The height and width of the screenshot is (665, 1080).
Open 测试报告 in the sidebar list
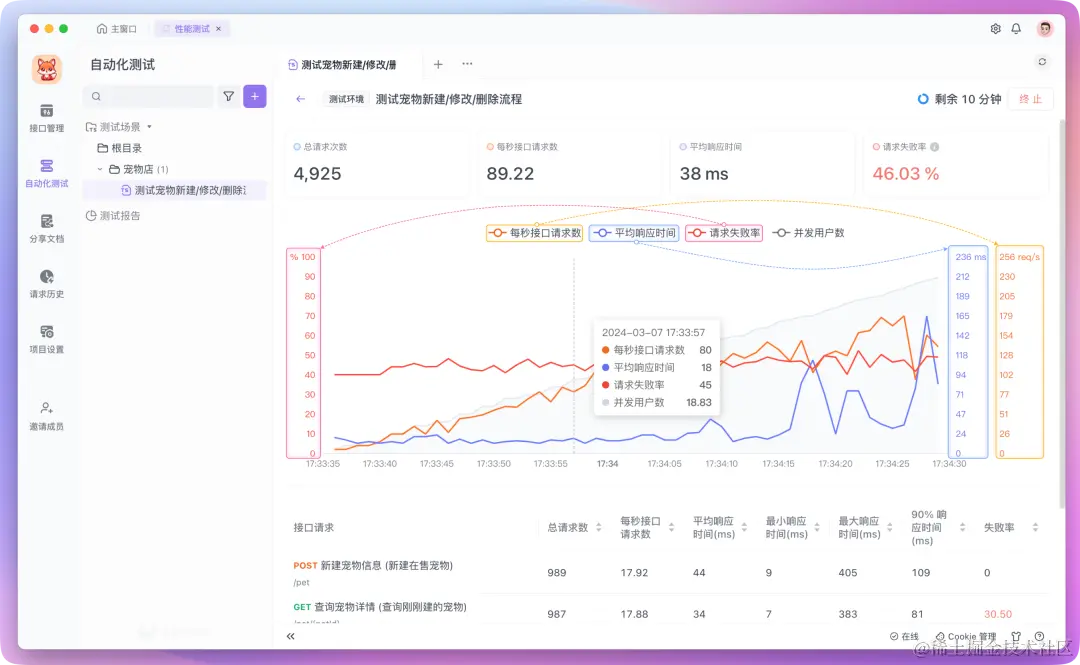point(113,216)
